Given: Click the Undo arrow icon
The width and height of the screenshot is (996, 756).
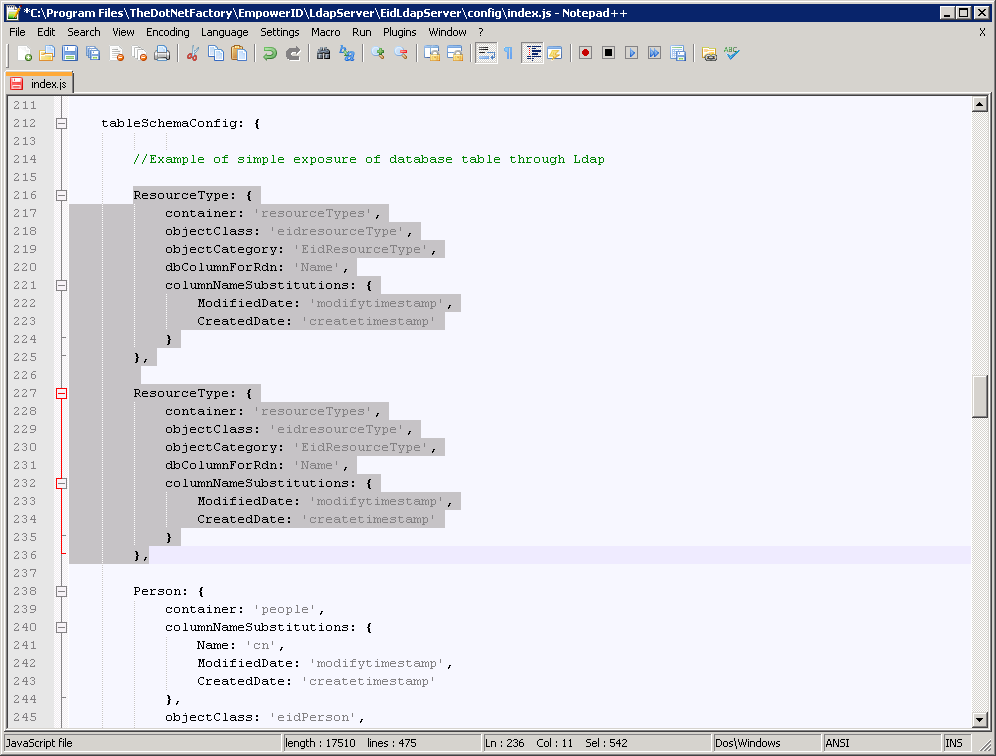Looking at the screenshot, I should point(270,53).
